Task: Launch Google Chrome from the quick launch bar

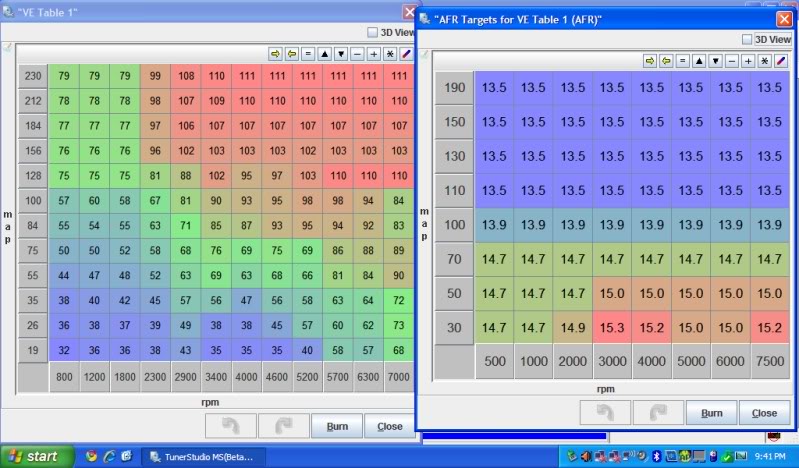Action: [x=91, y=456]
